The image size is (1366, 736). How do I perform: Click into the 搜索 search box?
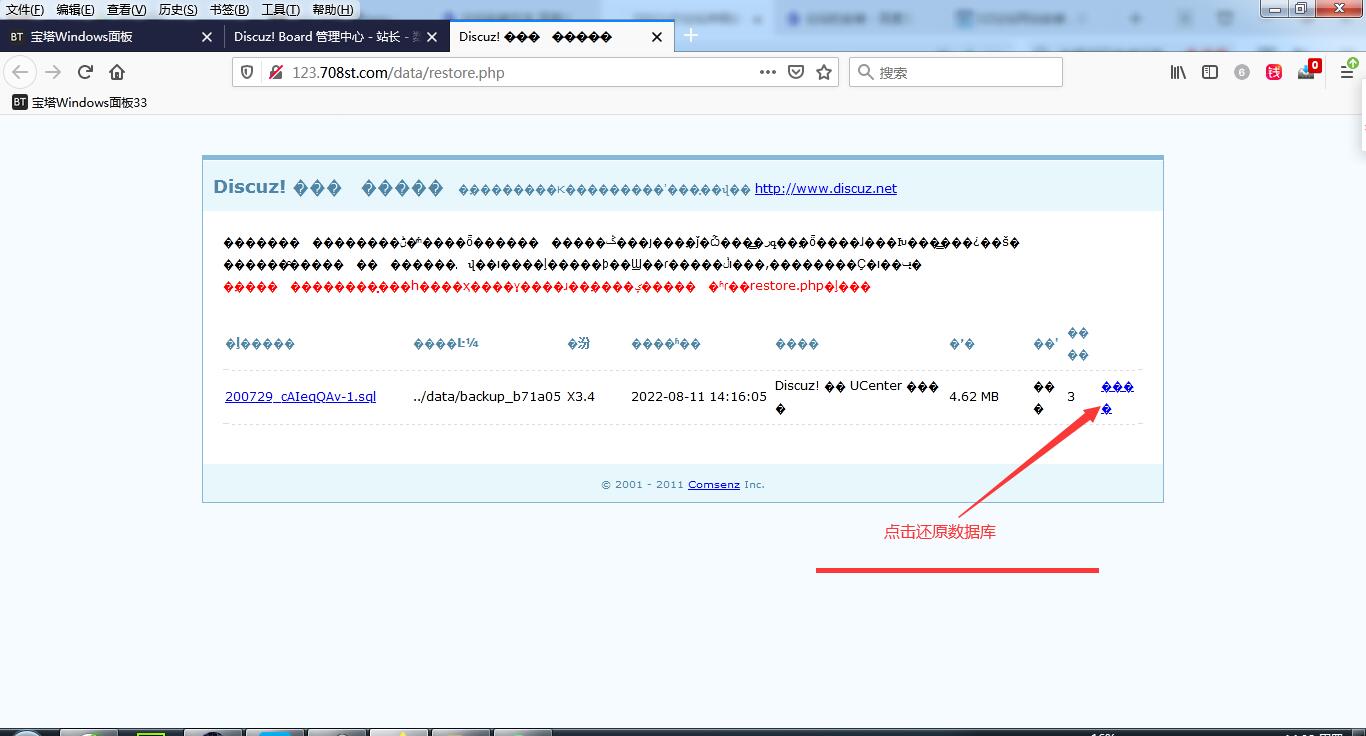[956, 72]
